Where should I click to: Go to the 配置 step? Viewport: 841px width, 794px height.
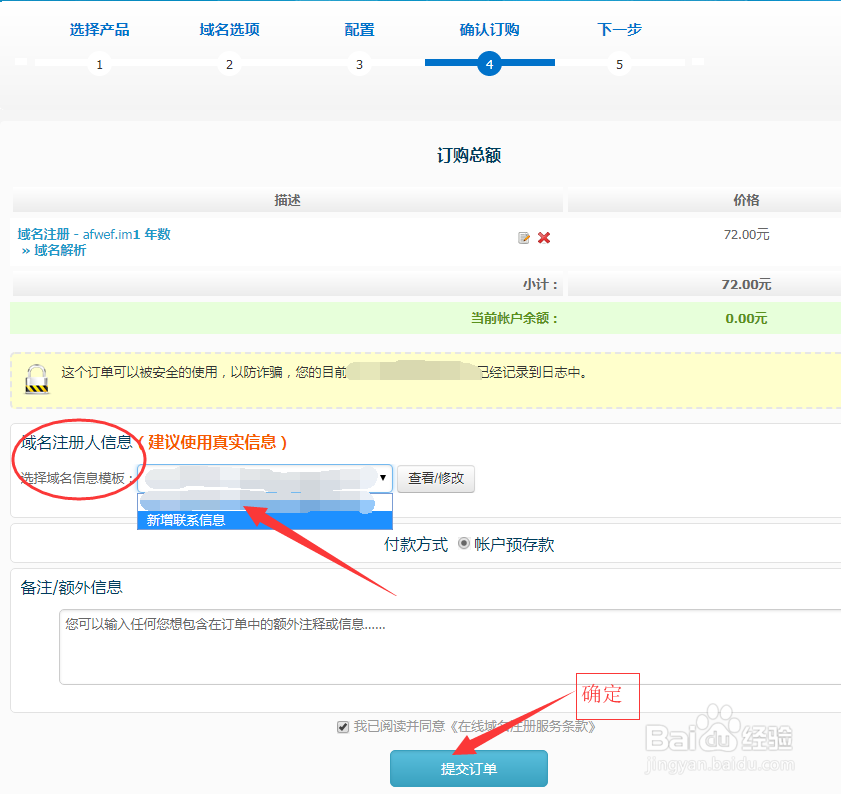359,30
